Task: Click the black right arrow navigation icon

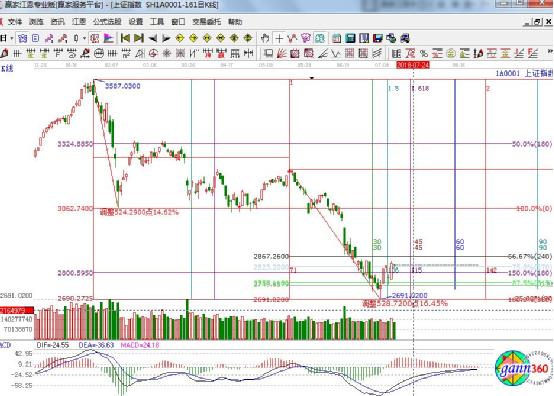Action: click(166, 38)
